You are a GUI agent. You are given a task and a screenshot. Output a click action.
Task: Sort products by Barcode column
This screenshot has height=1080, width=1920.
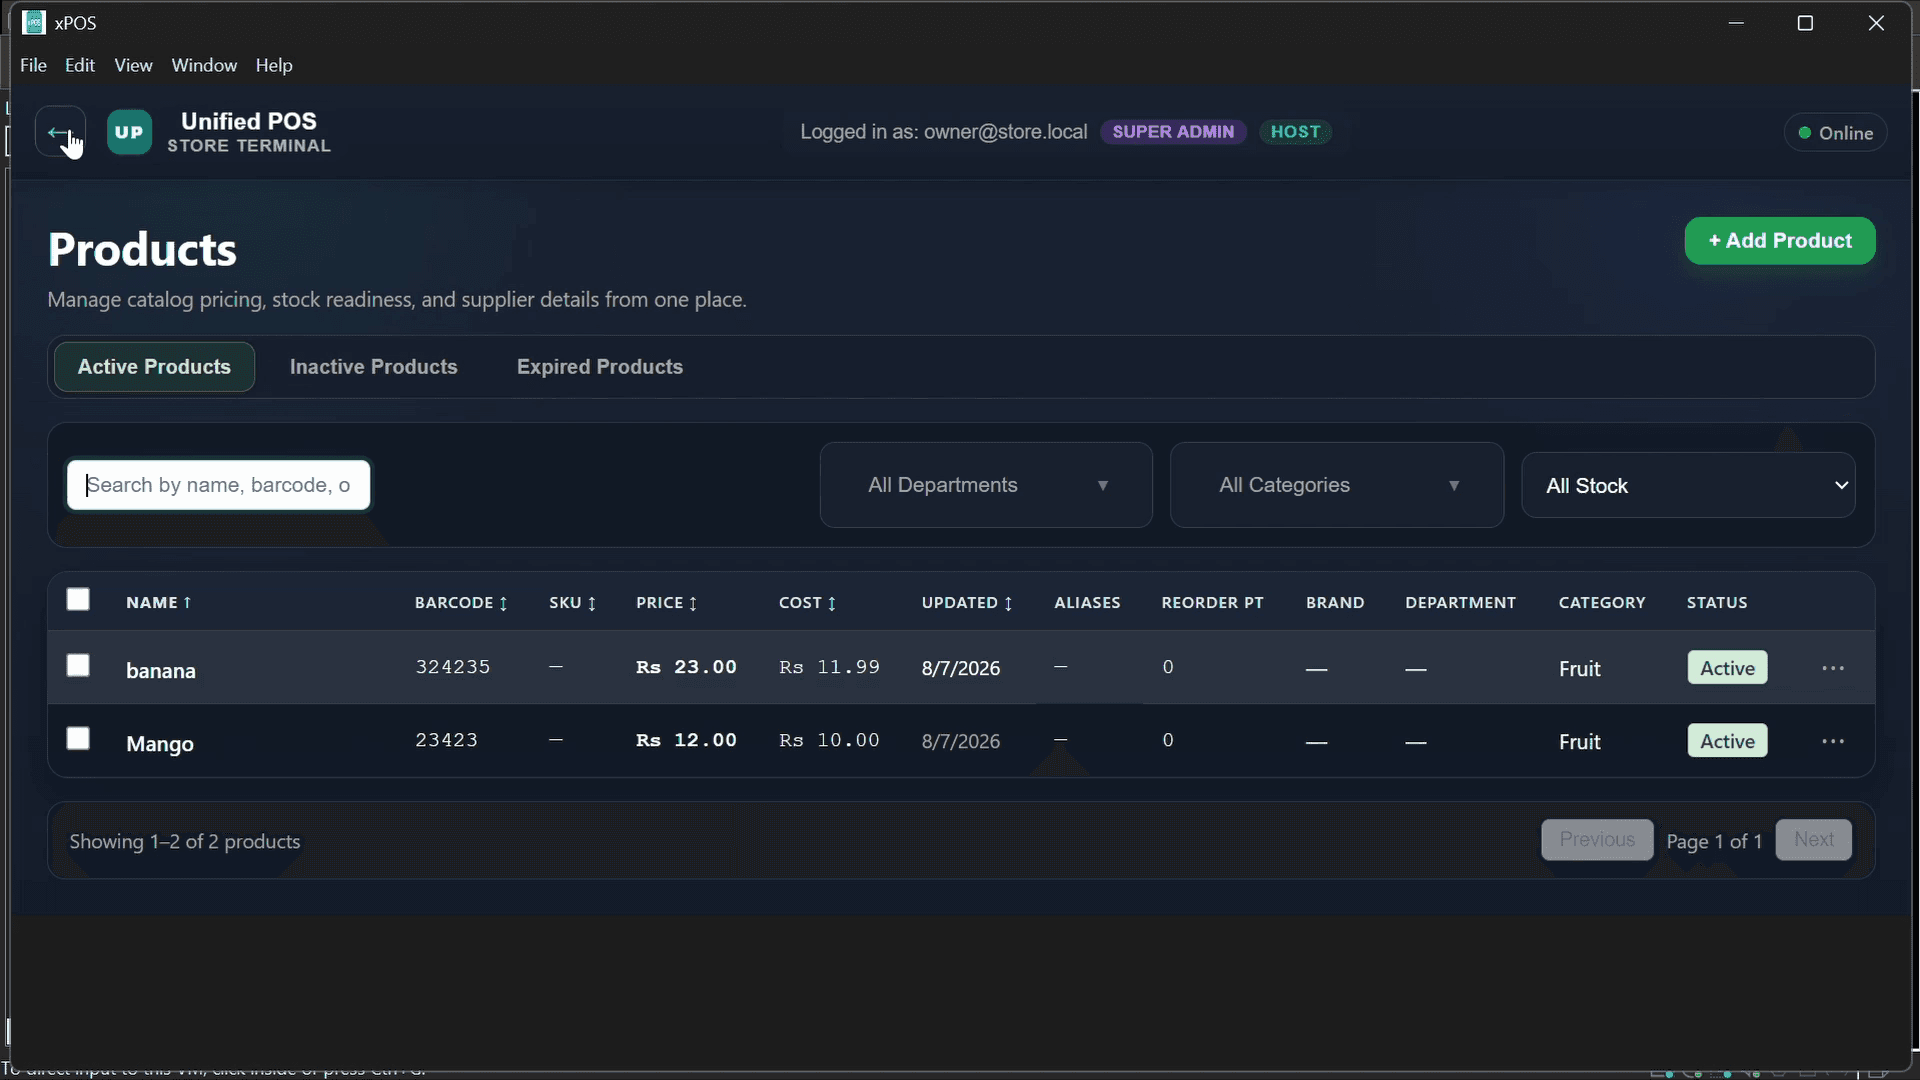[x=461, y=602]
